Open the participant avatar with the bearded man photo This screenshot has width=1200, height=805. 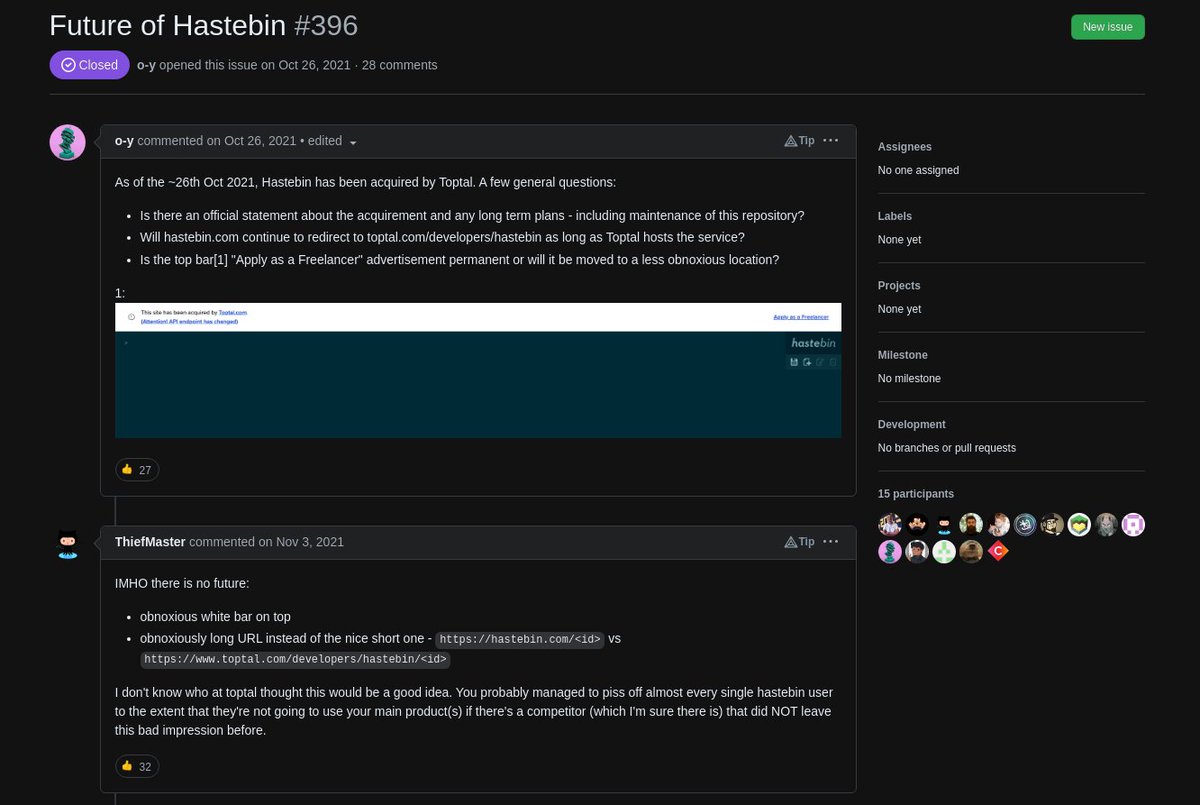click(971, 524)
